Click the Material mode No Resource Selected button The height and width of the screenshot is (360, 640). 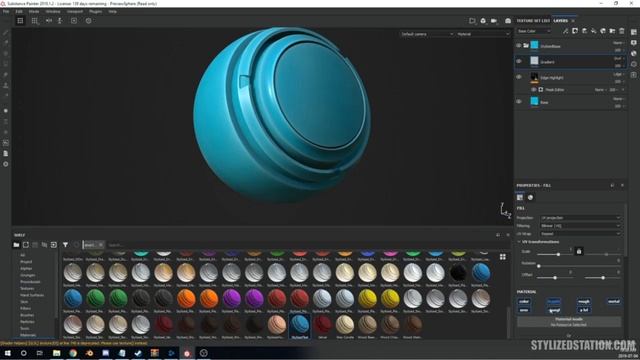point(569,322)
